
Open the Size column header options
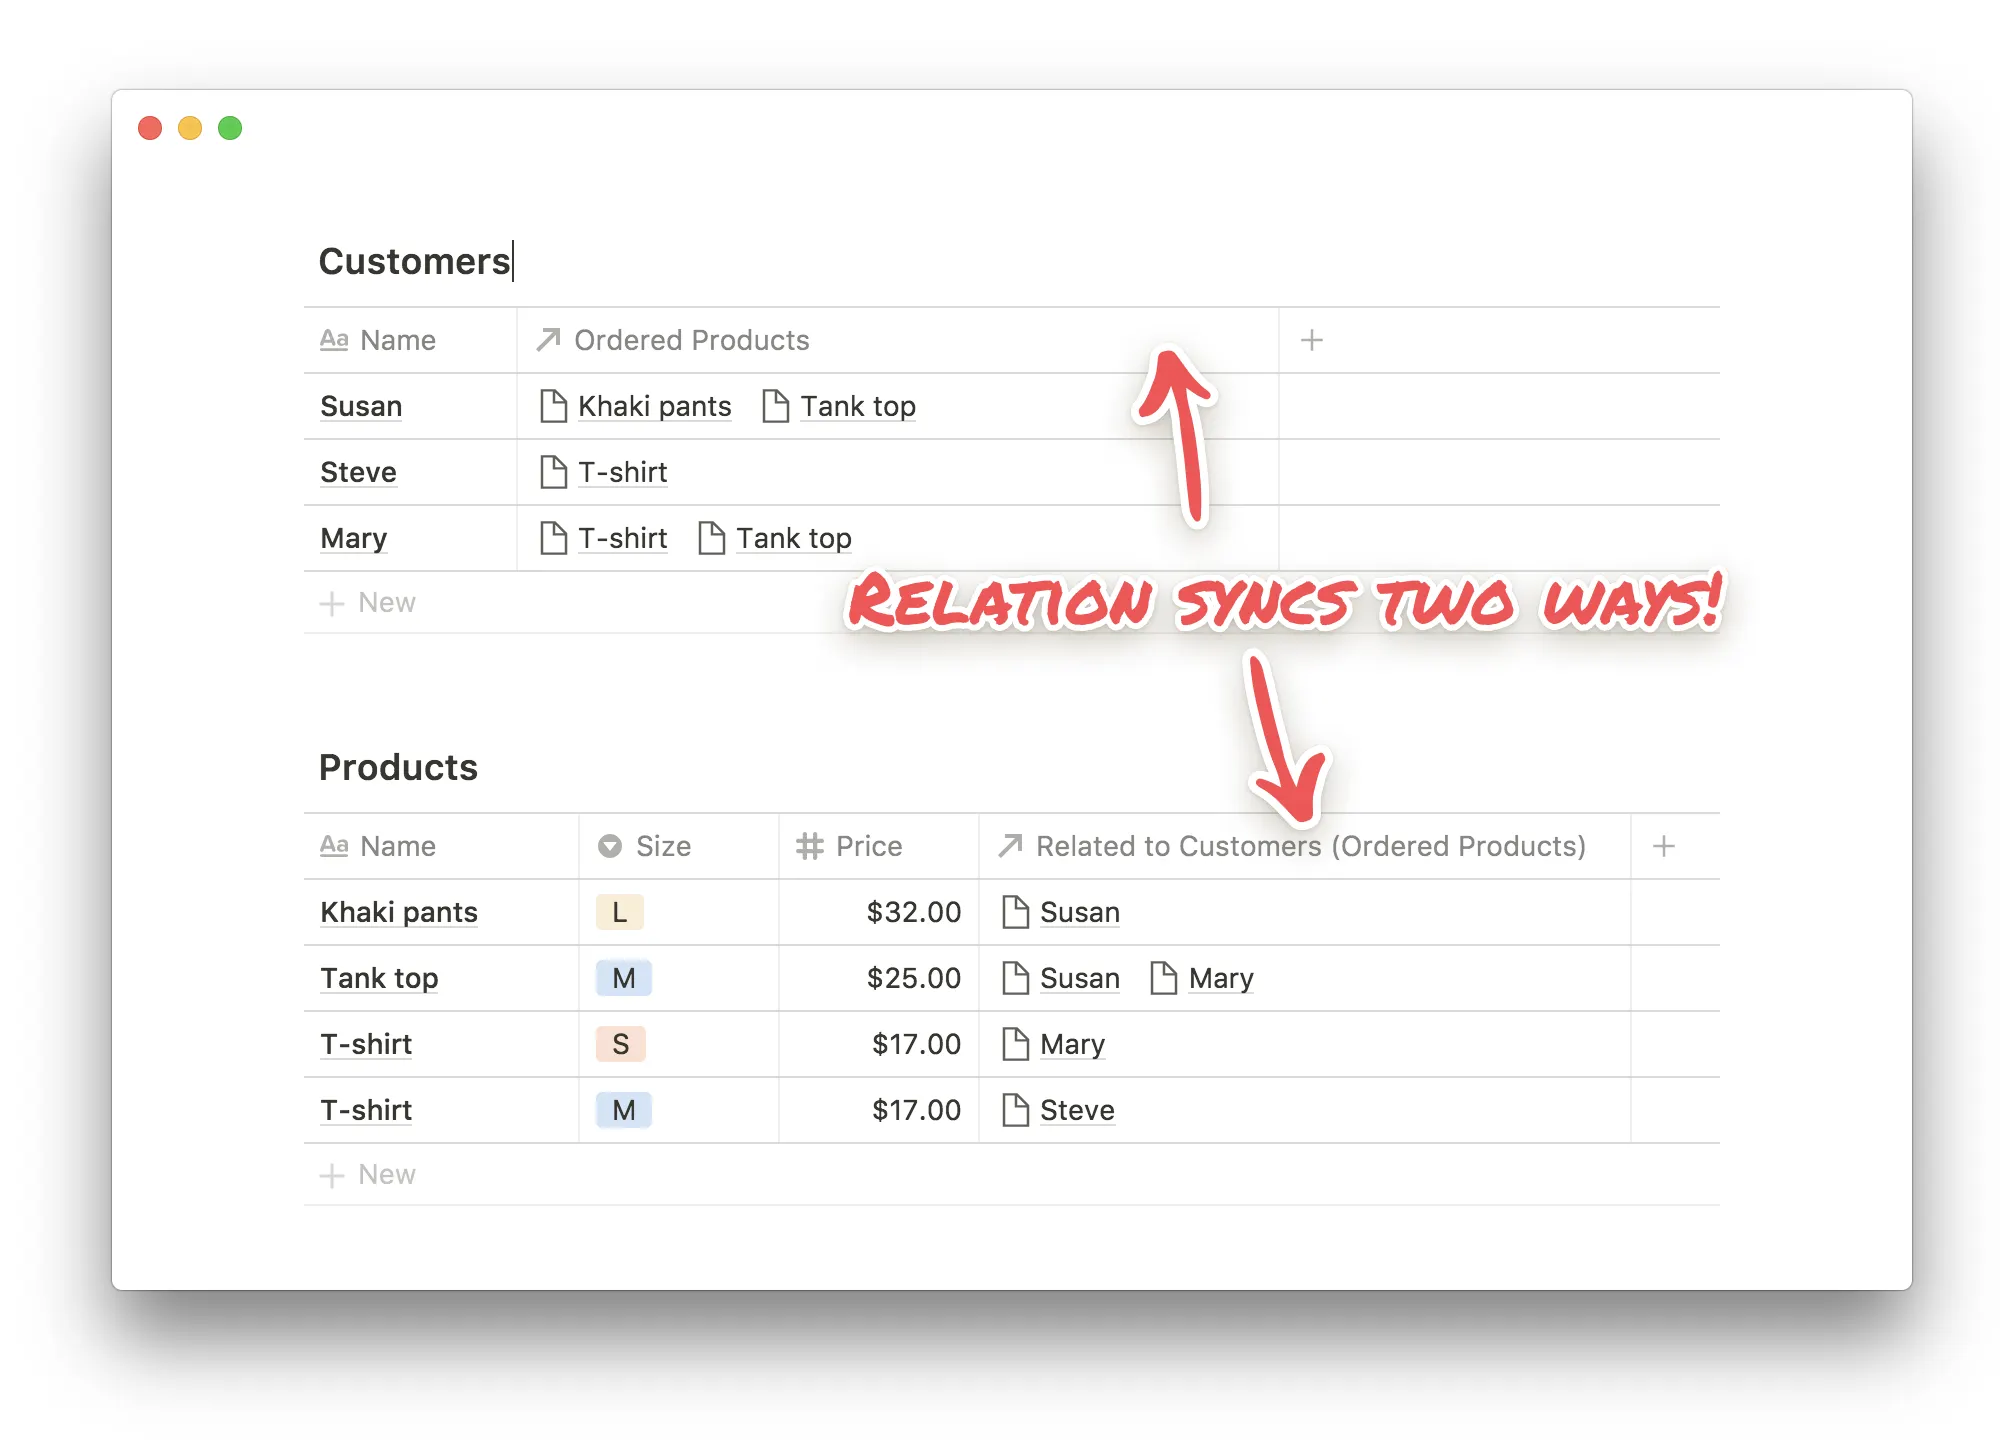(663, 847)
